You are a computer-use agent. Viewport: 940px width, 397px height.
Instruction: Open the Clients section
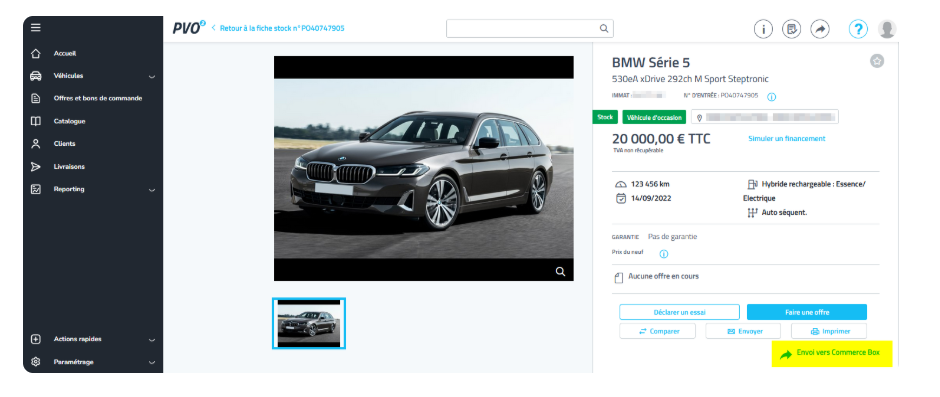pos(65,144)
